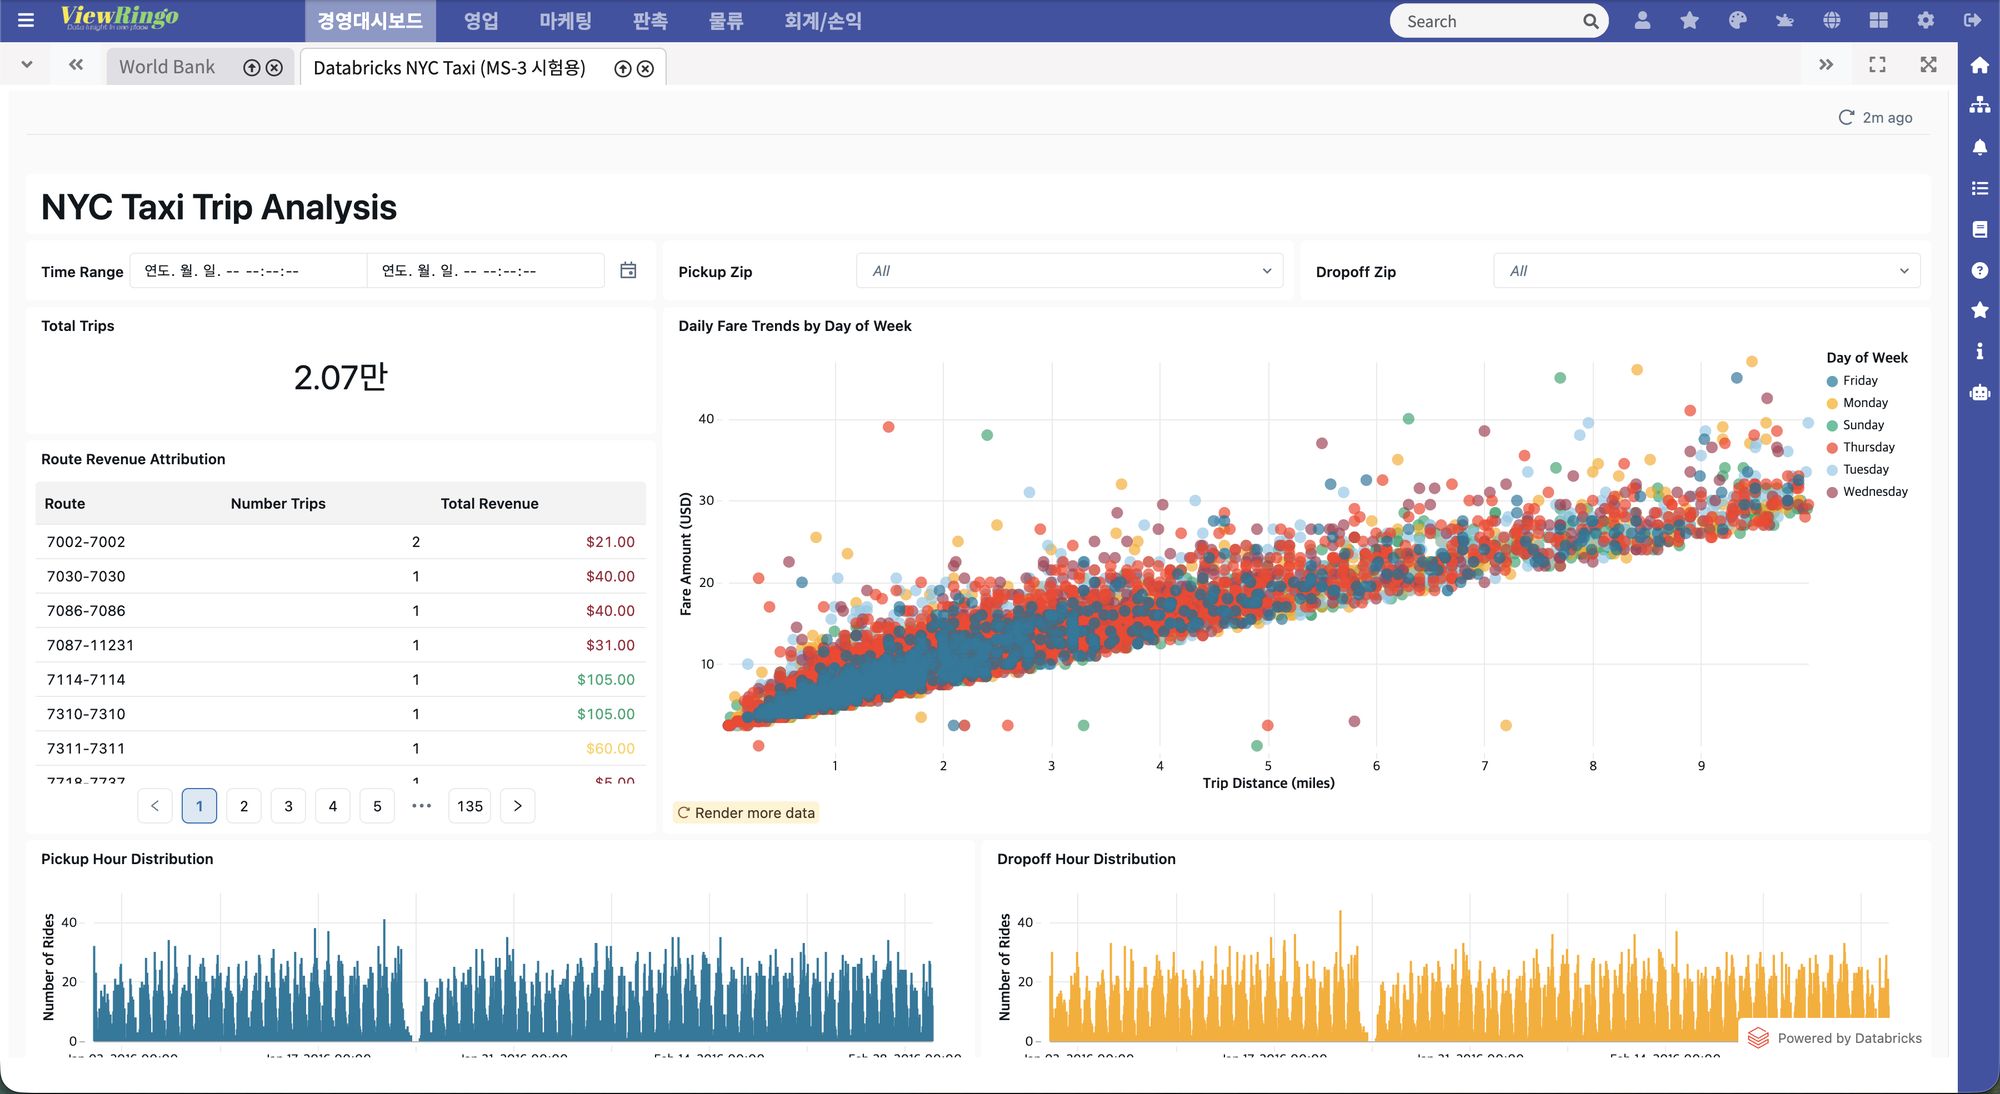This screenshot has height=1094, width=2000.
Task: Open the 마케팅 menu
Action: click(x=565, y=21)
